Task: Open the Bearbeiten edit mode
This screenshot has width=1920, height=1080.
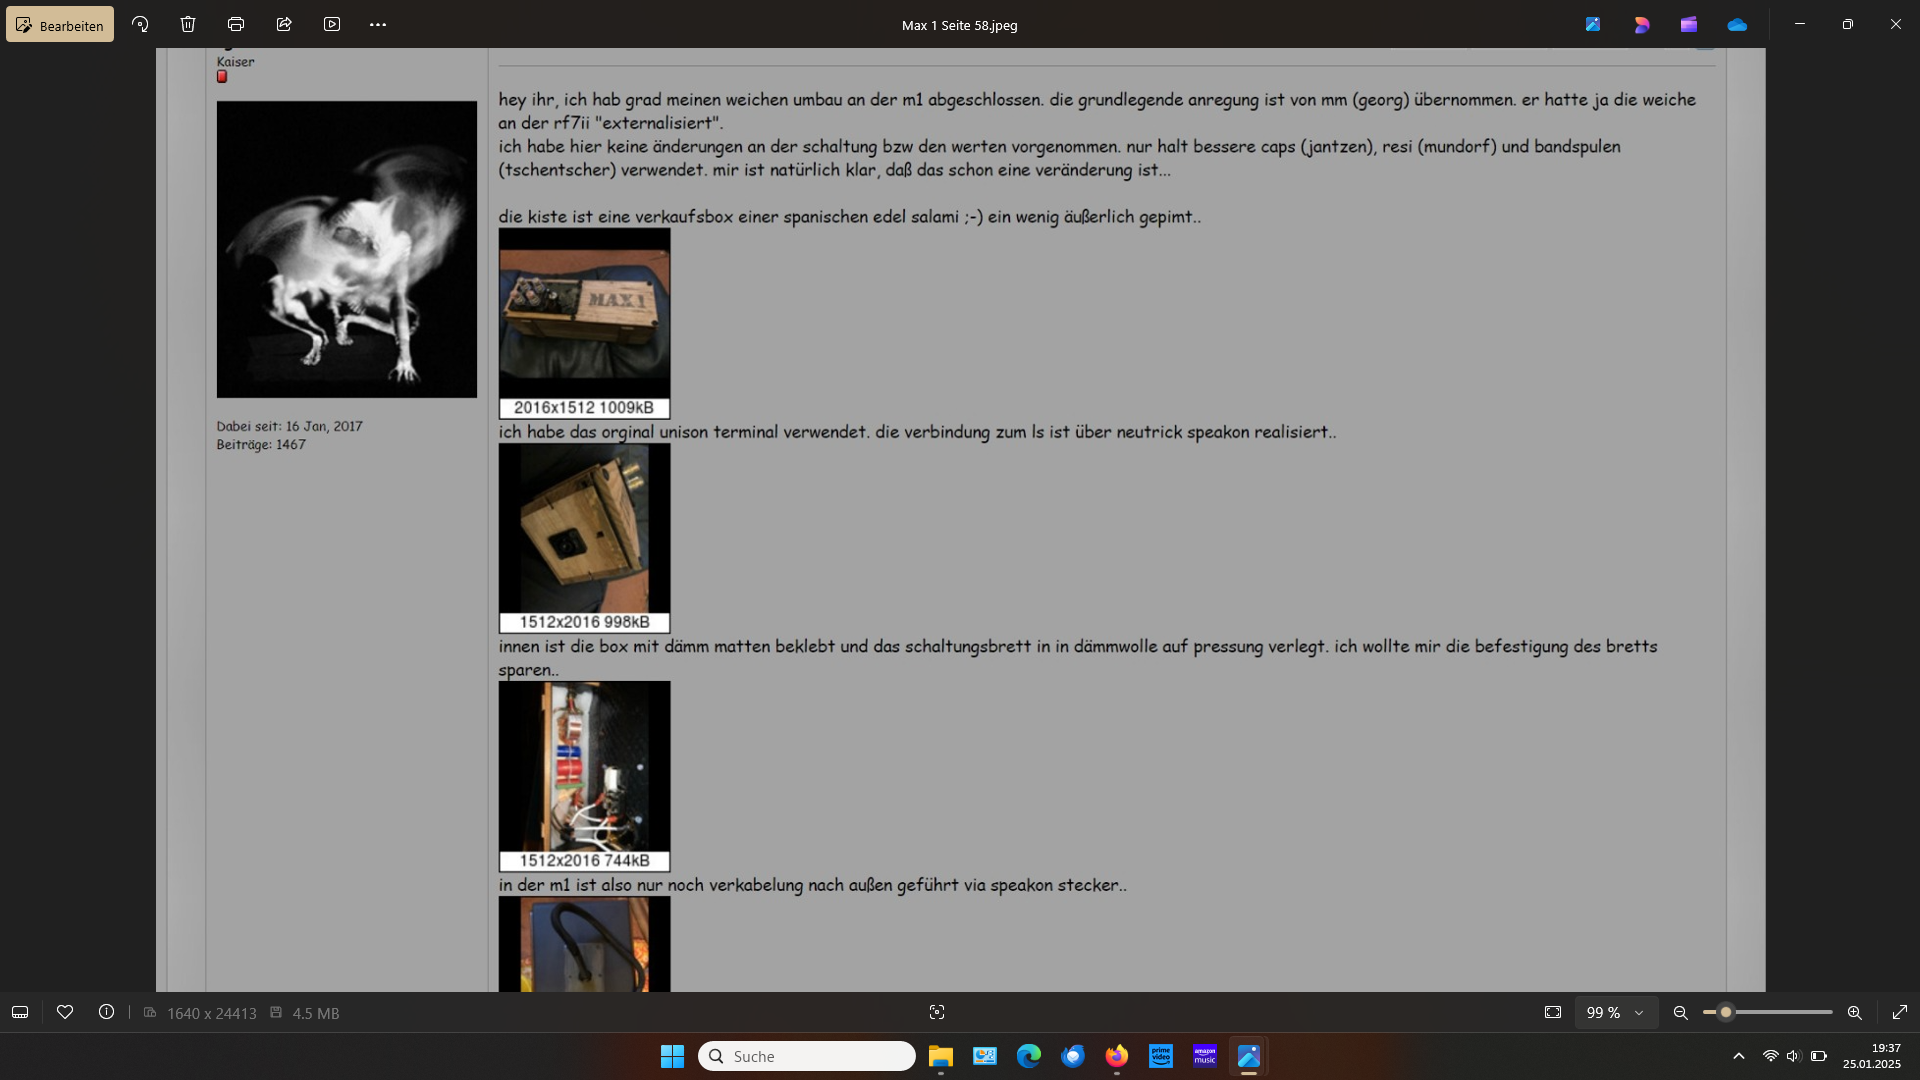Action: tap(60, 25)
